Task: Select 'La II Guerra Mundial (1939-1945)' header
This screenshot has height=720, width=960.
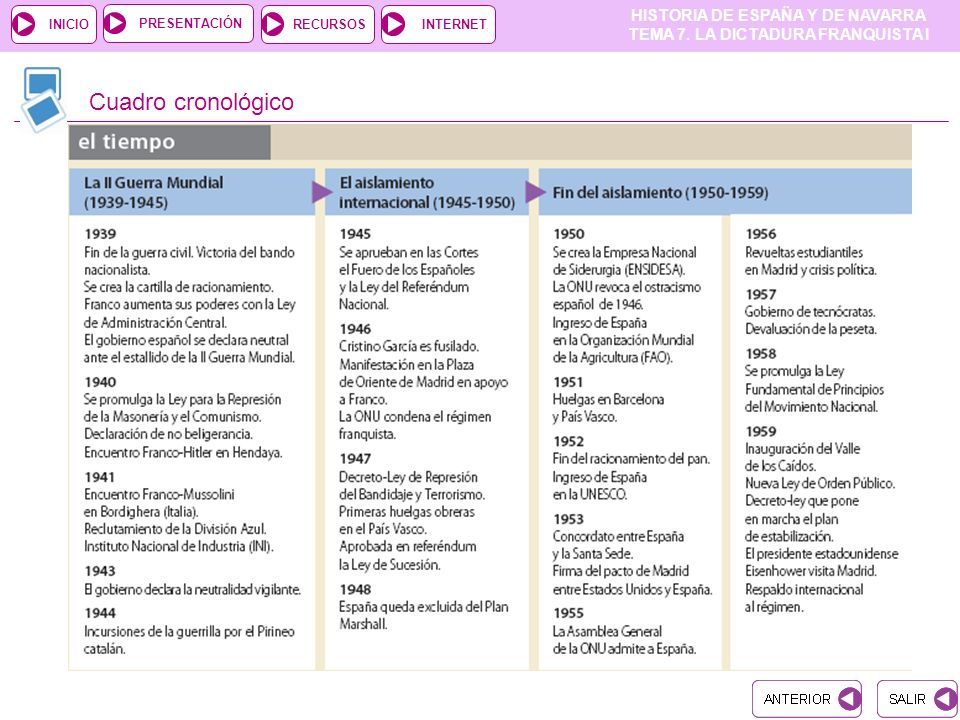Action: (x=192, y=192)
